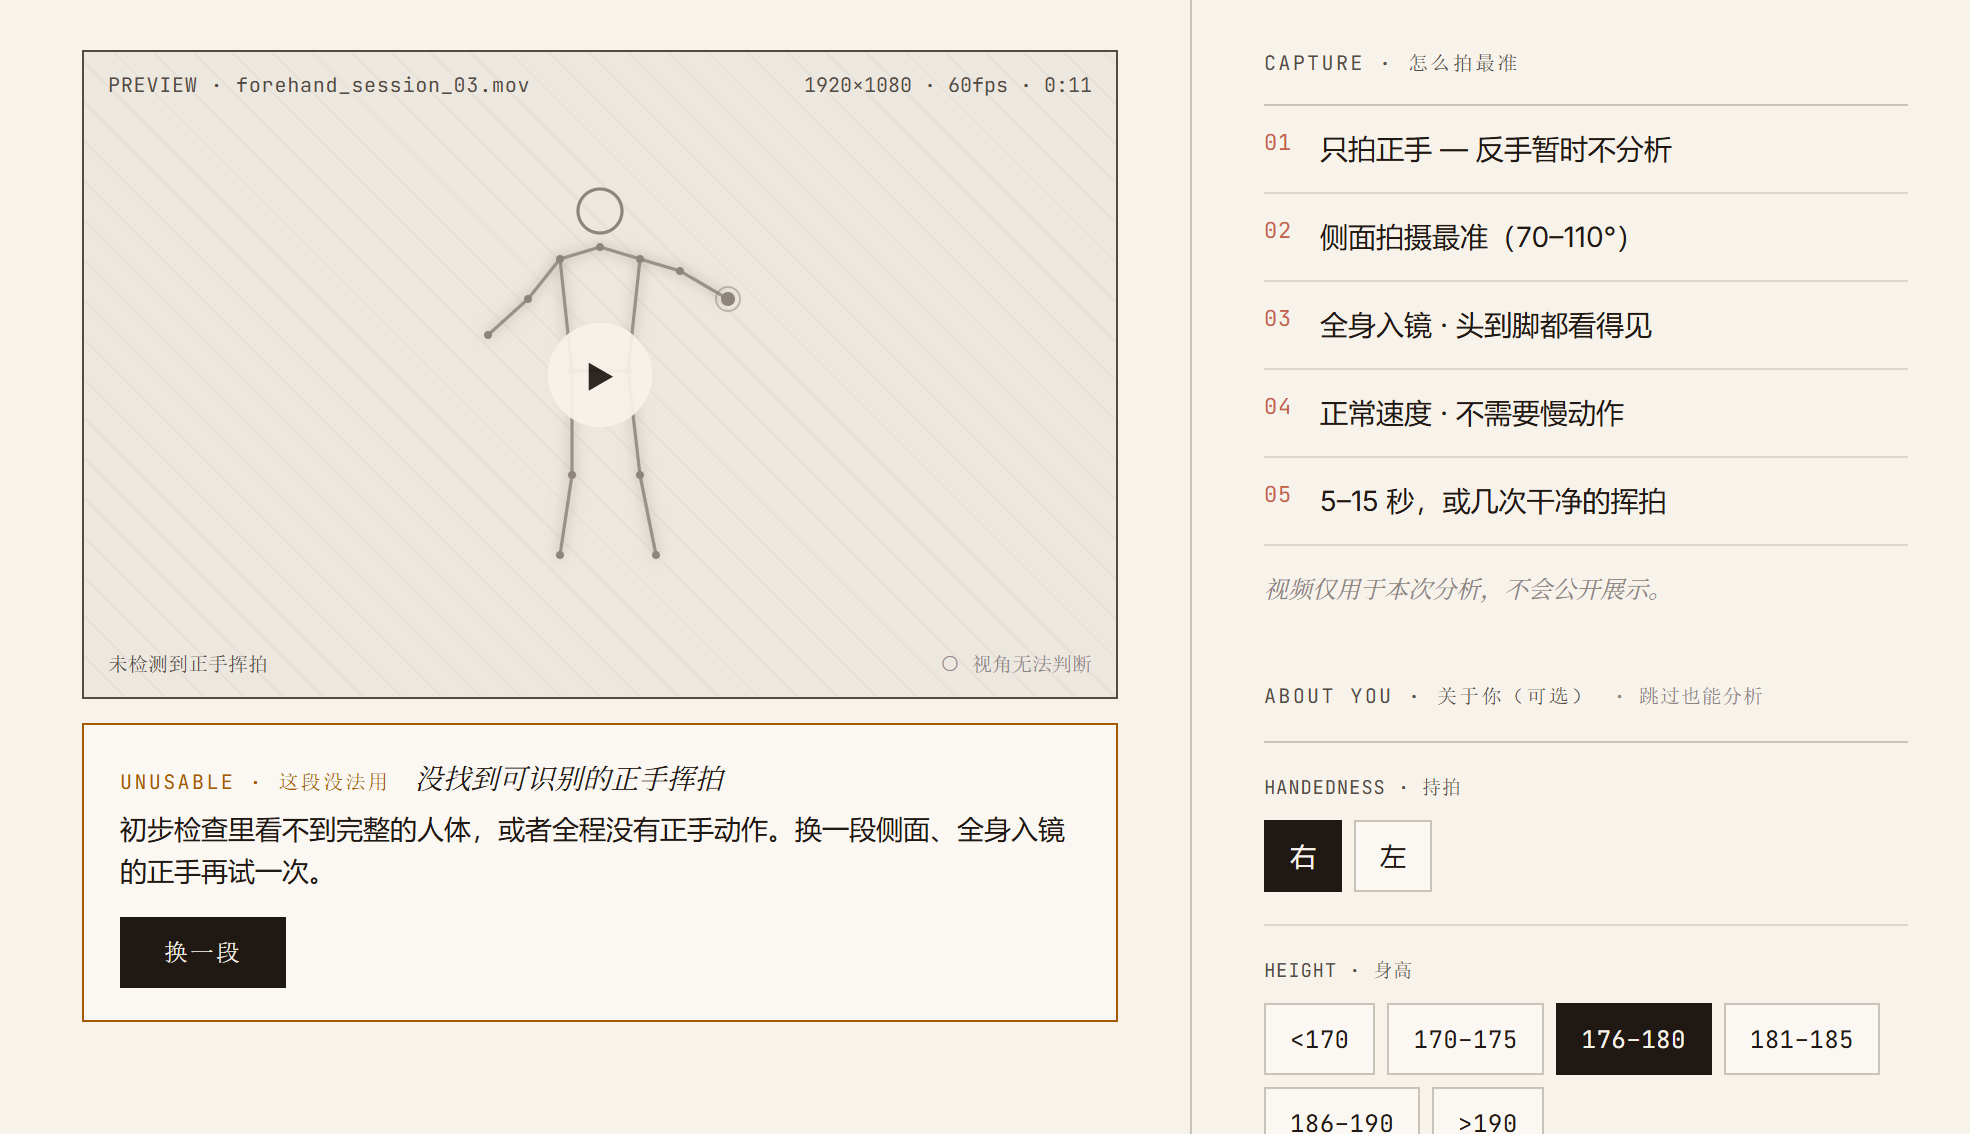Click the 跳过也能分析 note
The width and height of the screenshot is (1970, 1134).
[1700, 696]
